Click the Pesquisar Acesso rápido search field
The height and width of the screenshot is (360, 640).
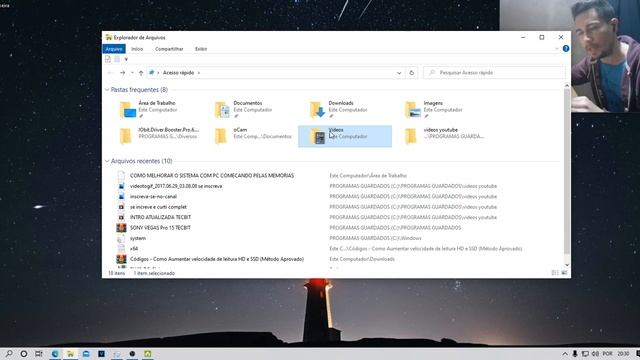pos(494,73)
